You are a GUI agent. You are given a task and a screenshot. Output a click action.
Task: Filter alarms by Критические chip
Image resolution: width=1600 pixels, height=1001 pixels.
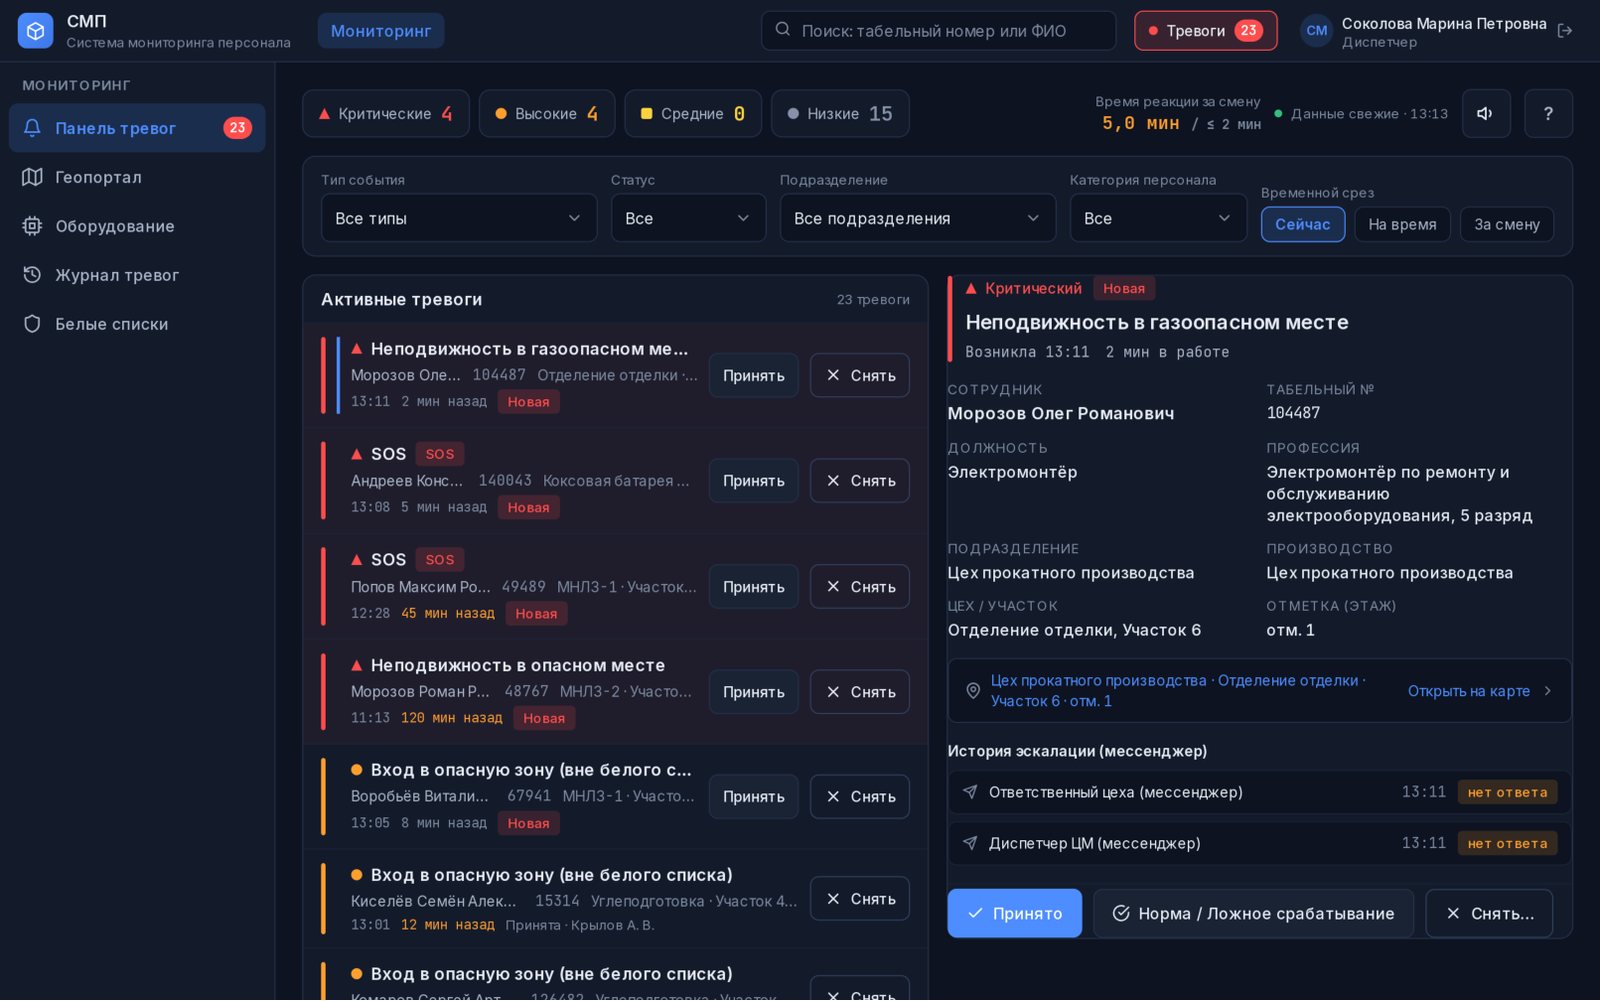tap(385, 114)
